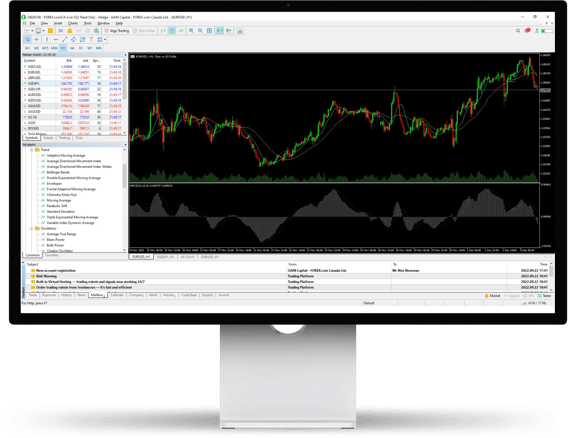The image size is (576, 438).
Task: Switch to M30 timeframe
Action: click(x=54, y=48)
